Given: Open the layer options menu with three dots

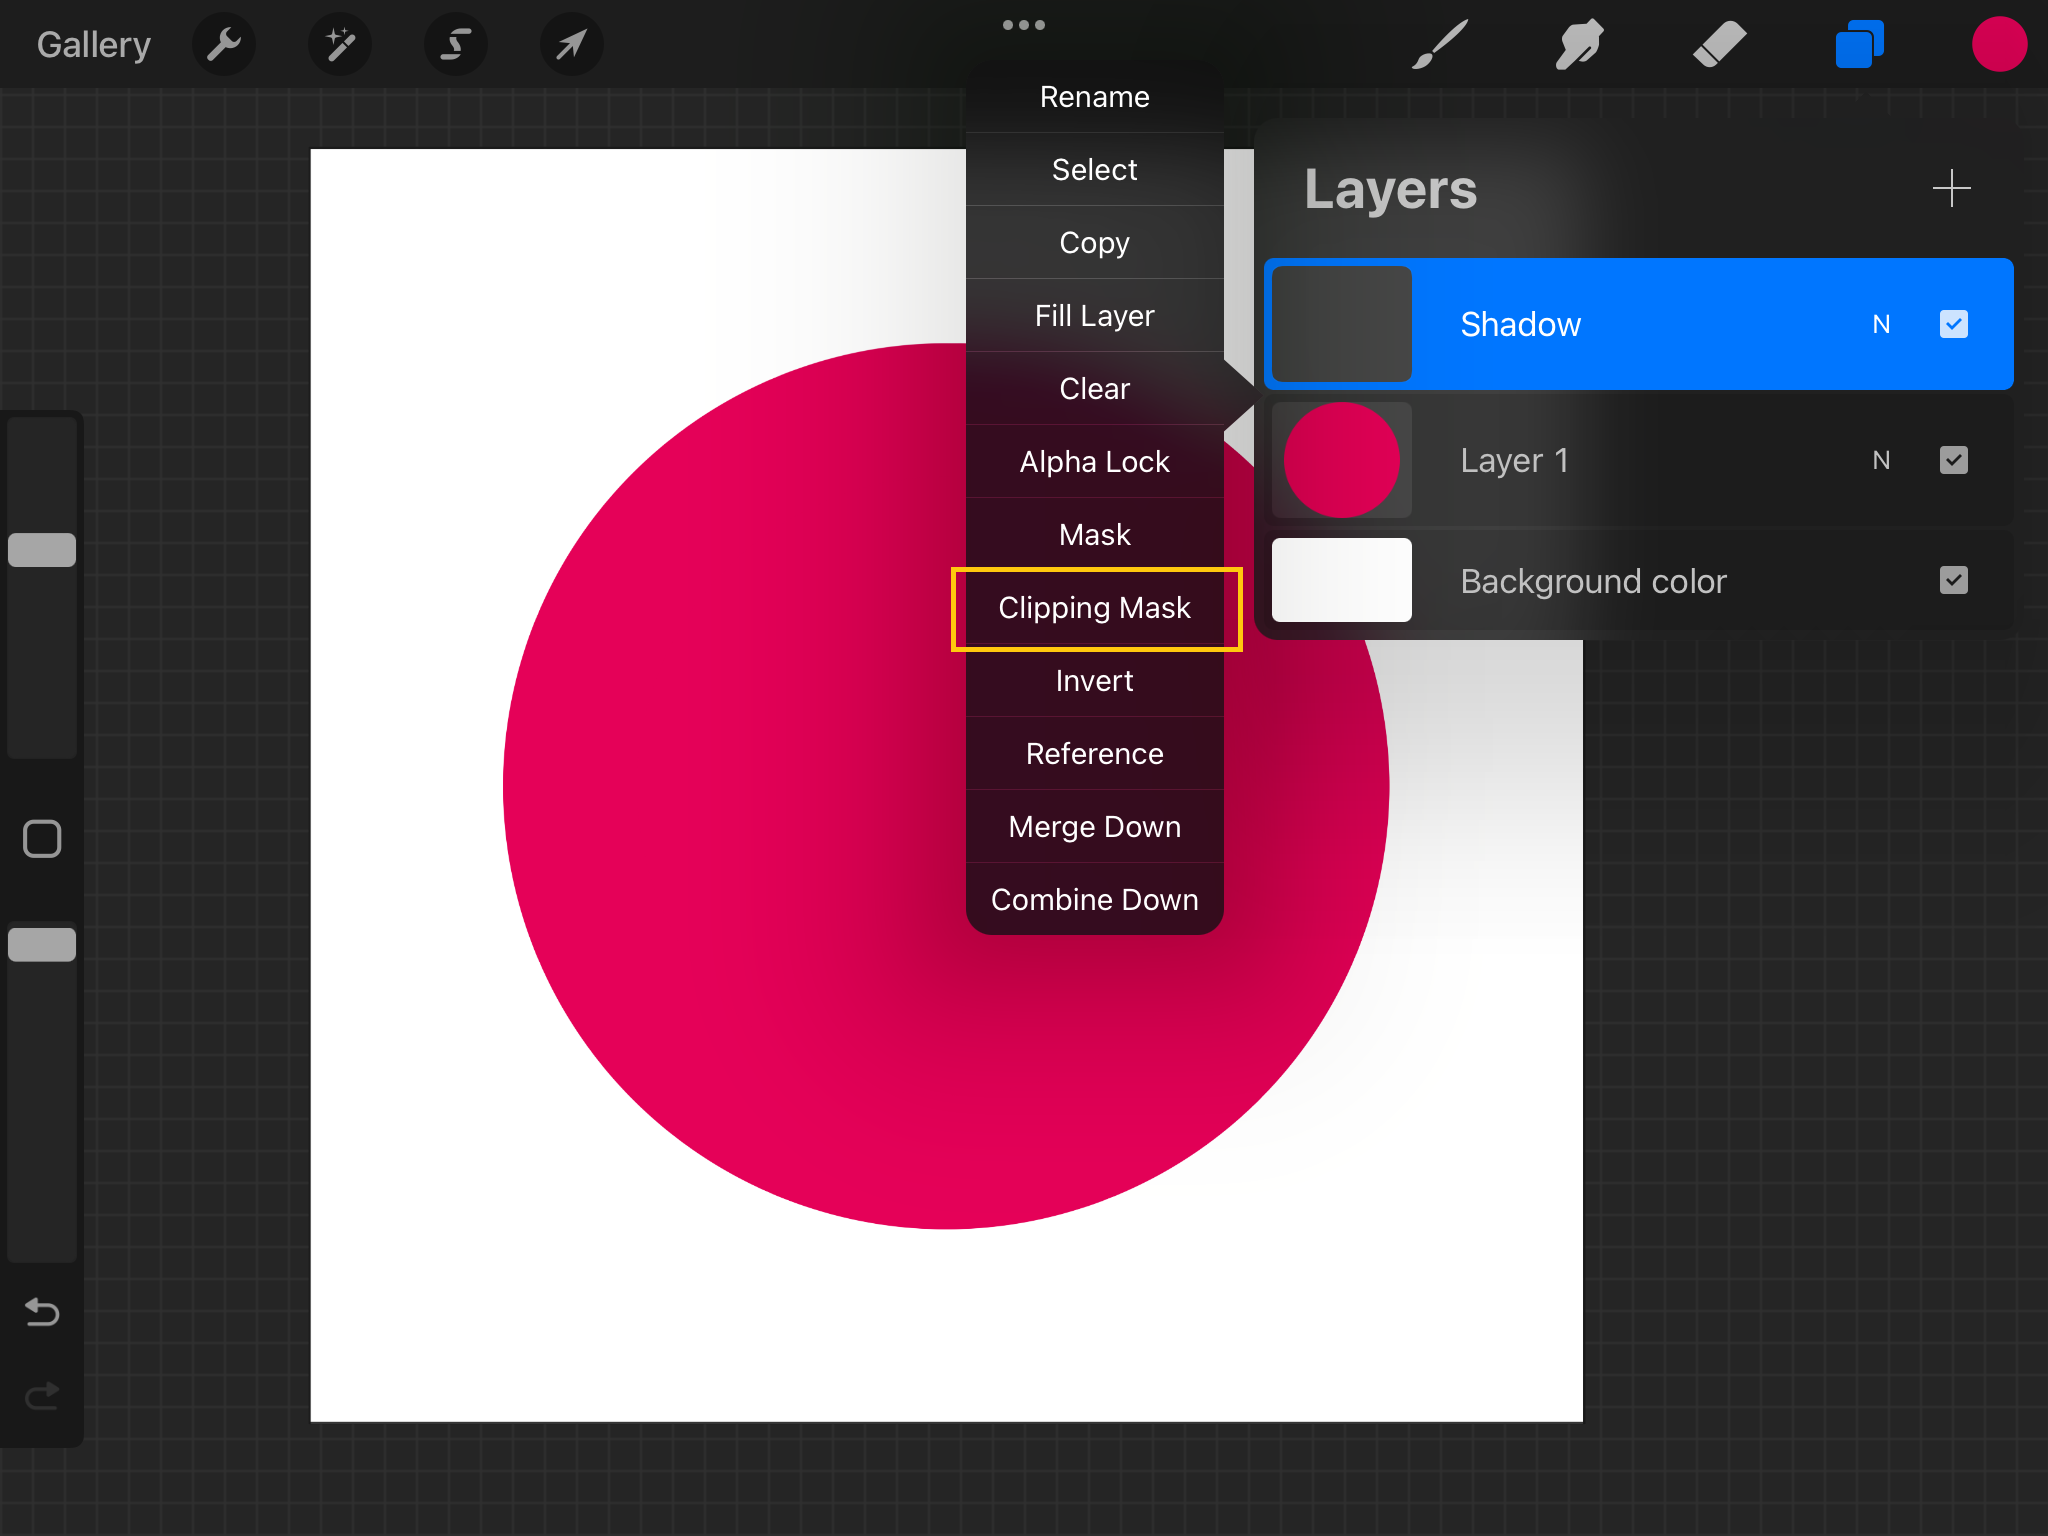Looking at the screenshot, I should point(1023,24).
